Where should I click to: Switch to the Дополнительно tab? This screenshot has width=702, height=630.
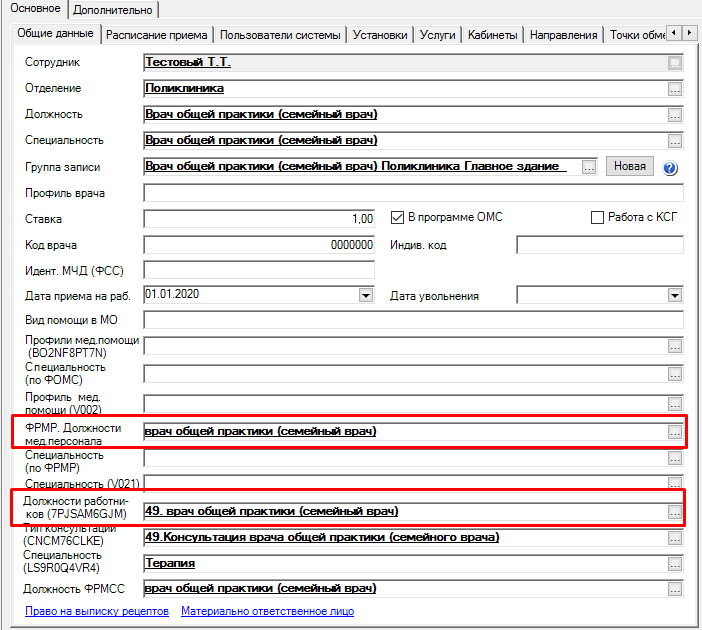tap(113, 10)
